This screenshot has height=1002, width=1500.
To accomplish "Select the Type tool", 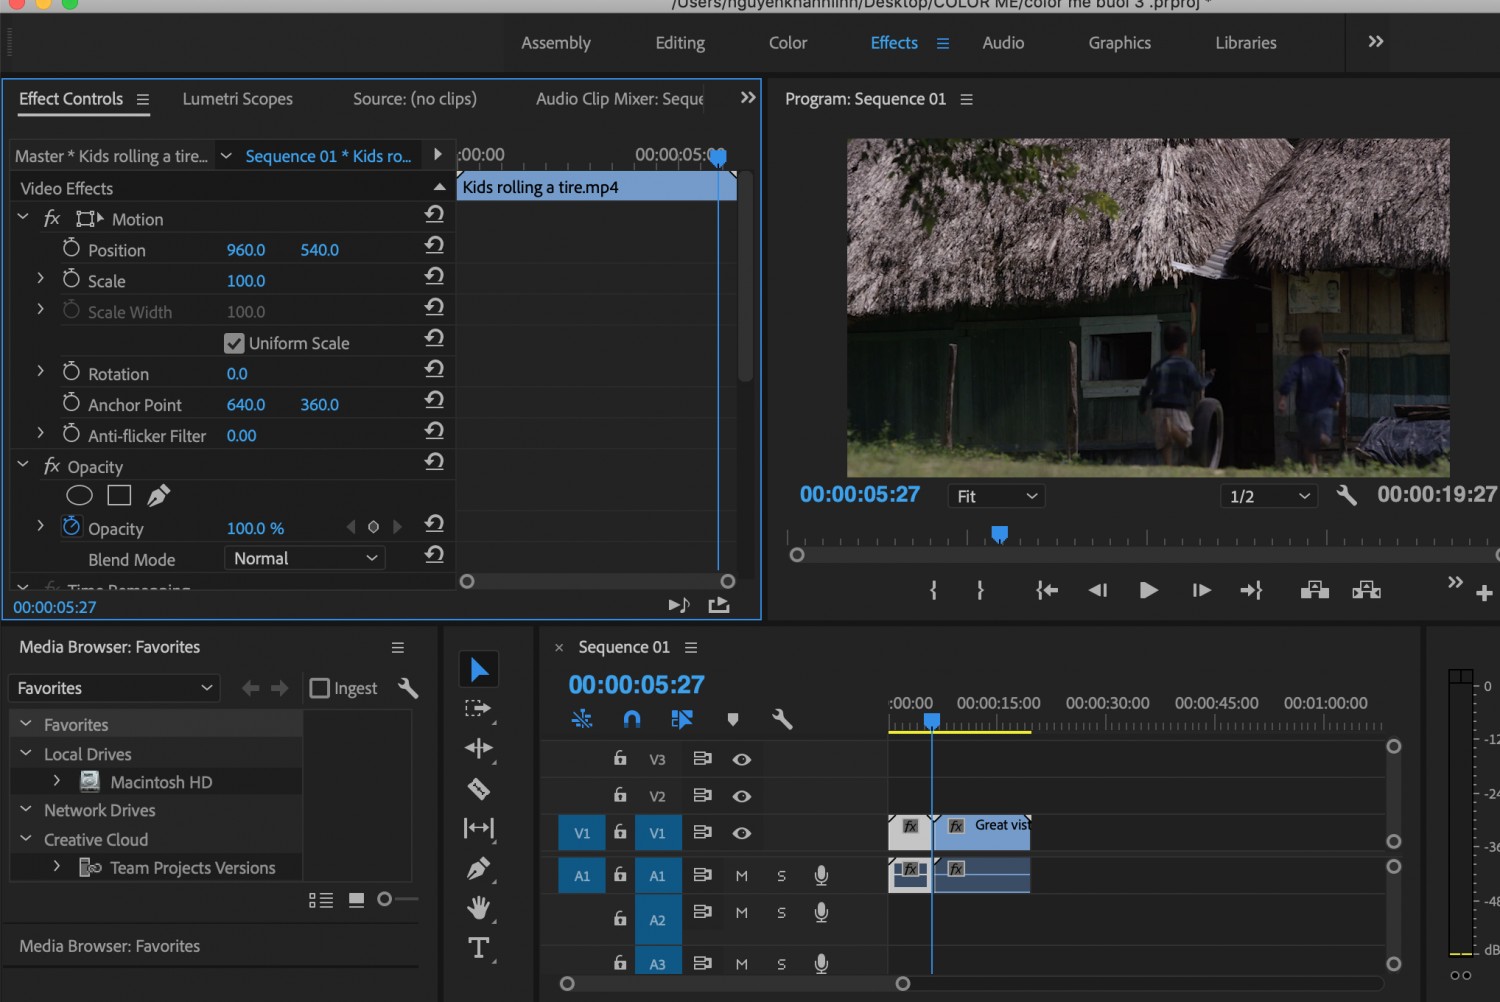I will 479,948.
